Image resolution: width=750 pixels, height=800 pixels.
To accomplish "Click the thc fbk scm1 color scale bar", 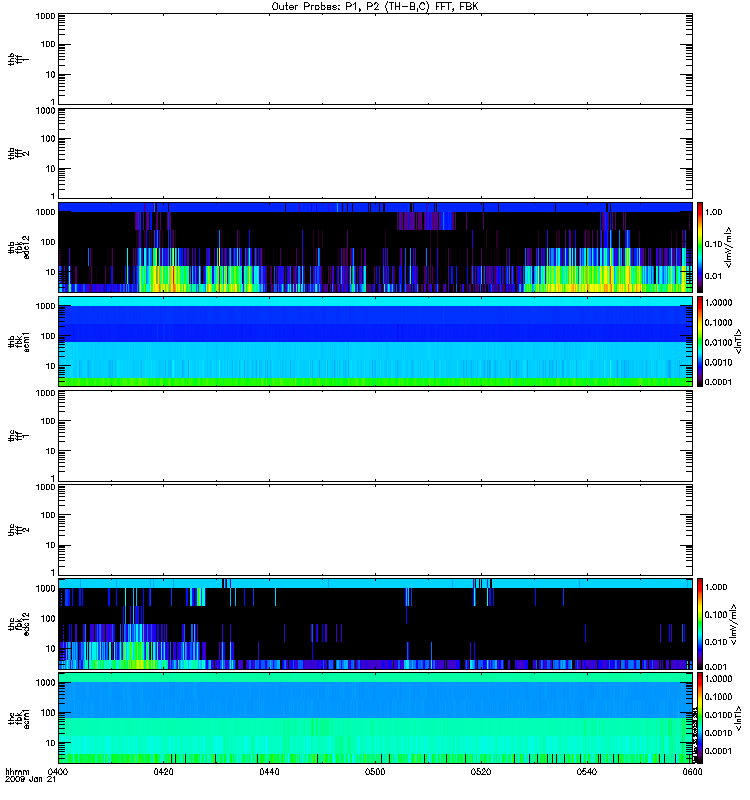I will [700, 718].
